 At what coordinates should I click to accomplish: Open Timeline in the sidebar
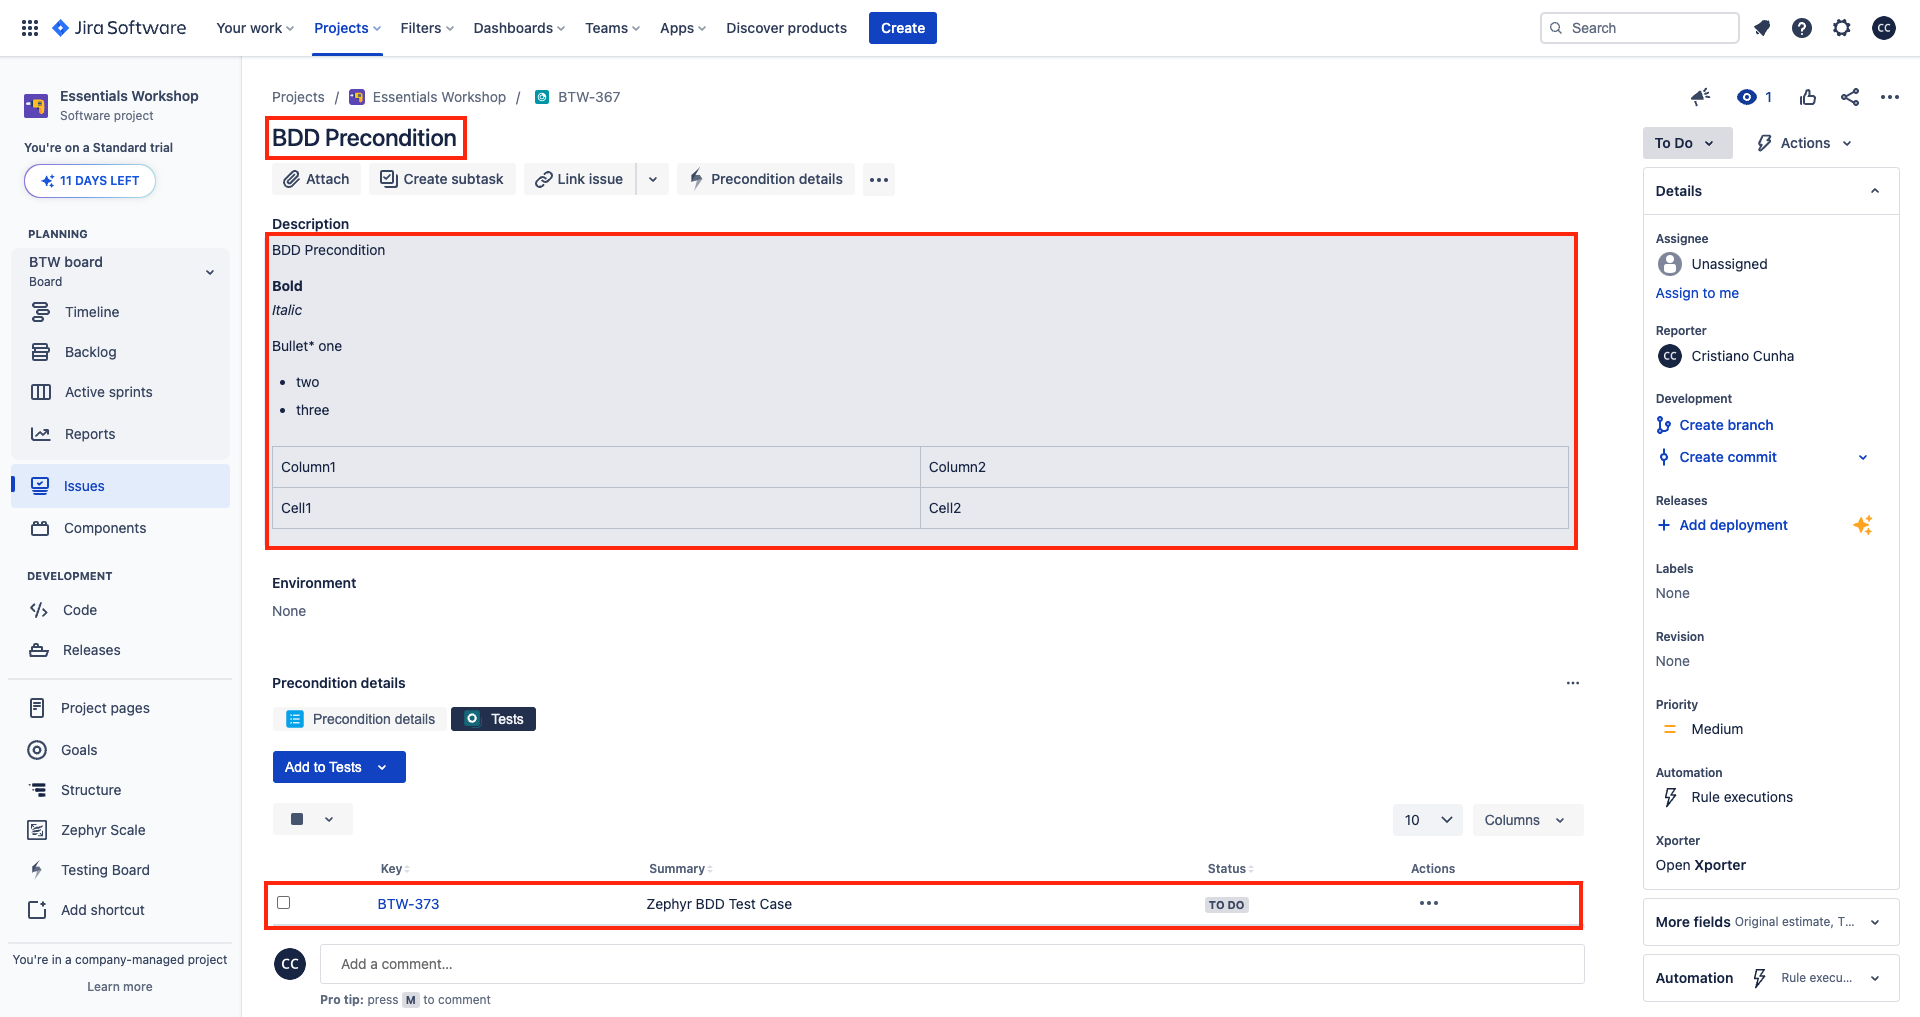92,312
